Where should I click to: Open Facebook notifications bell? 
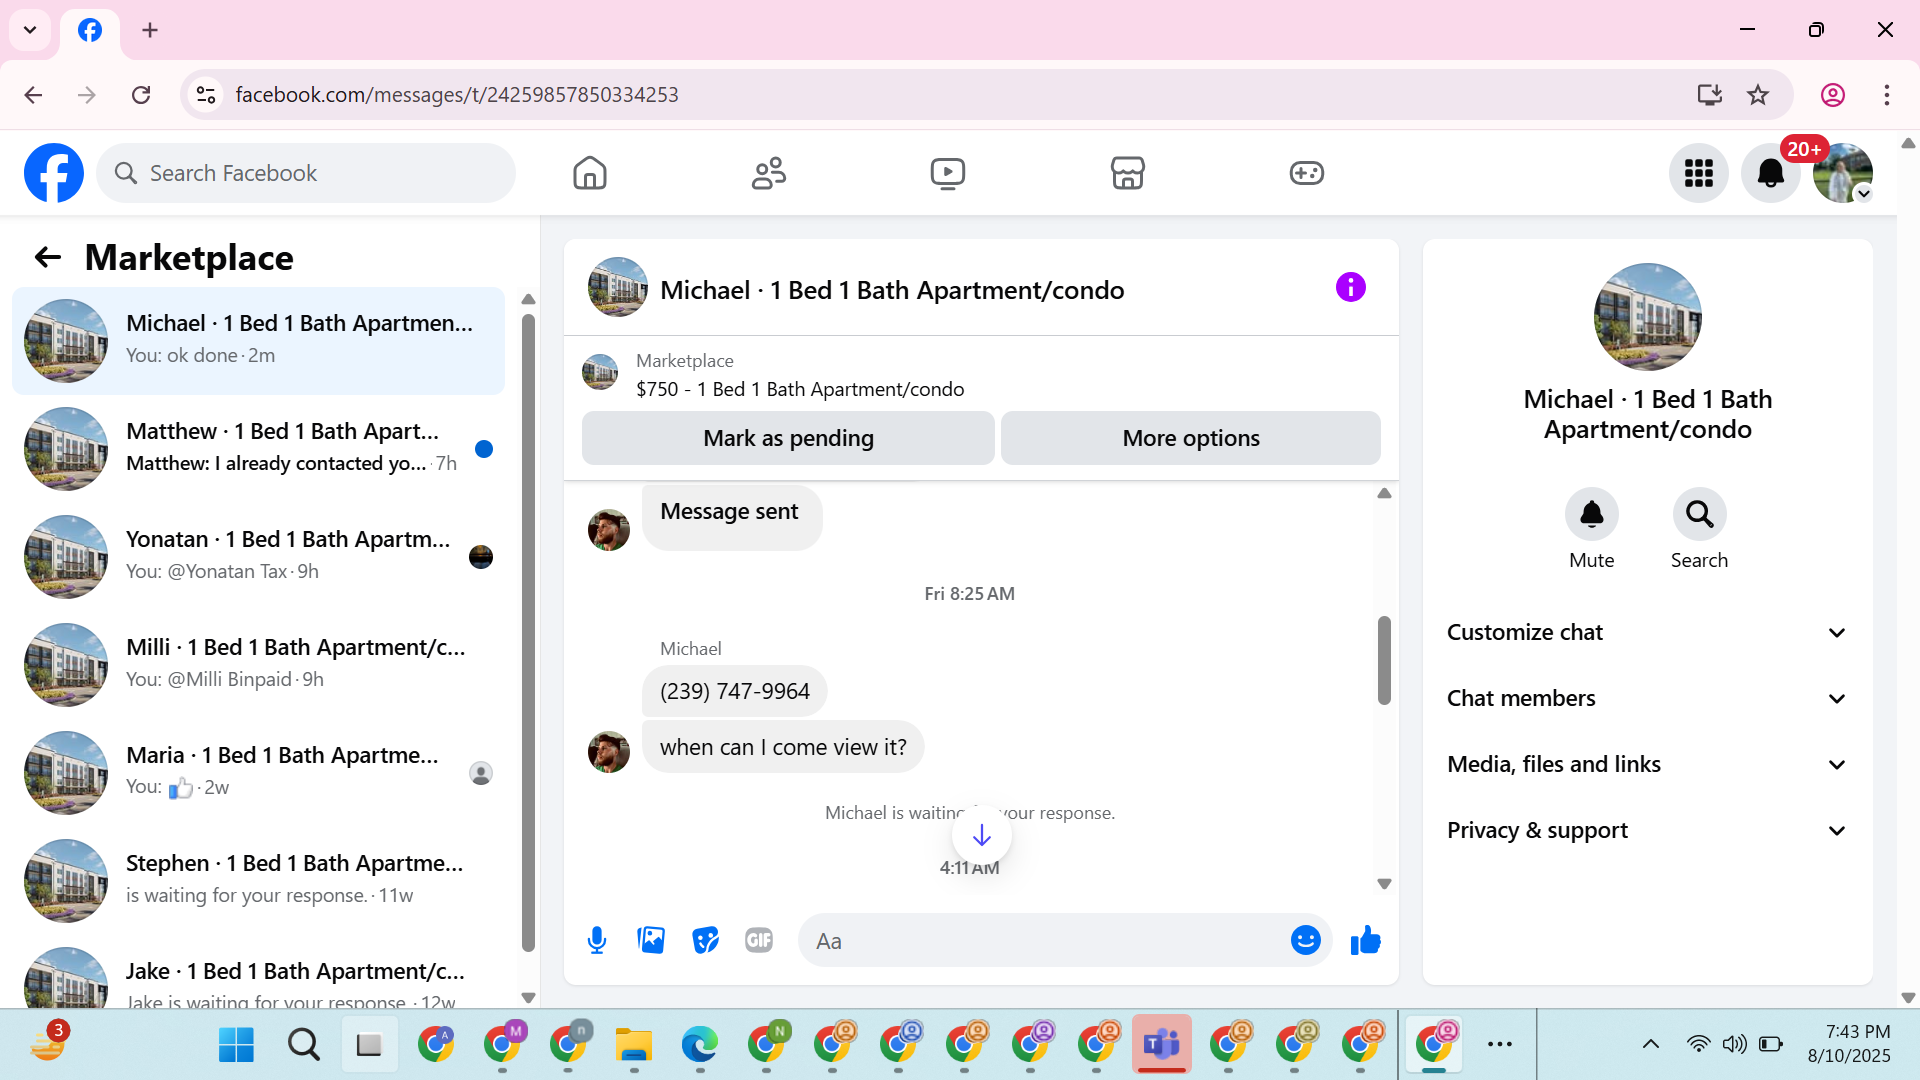point(1770,173)
